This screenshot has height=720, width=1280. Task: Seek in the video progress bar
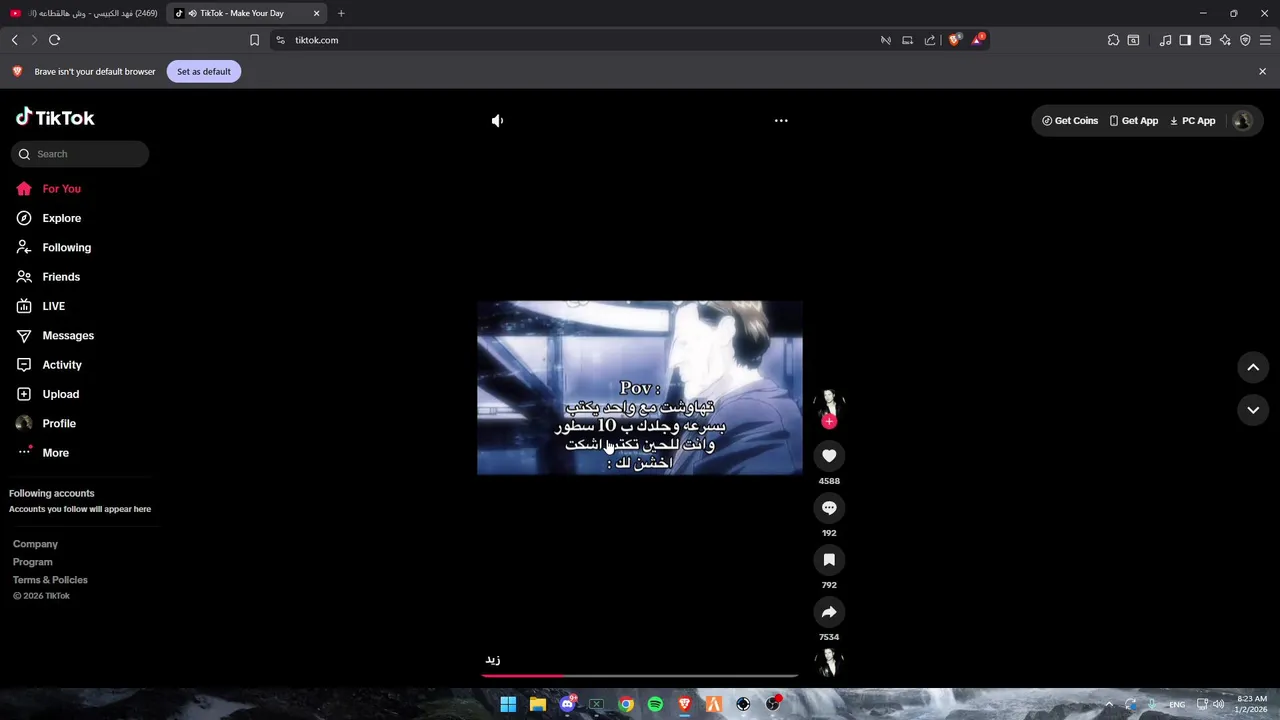click(x=640, y=676)
